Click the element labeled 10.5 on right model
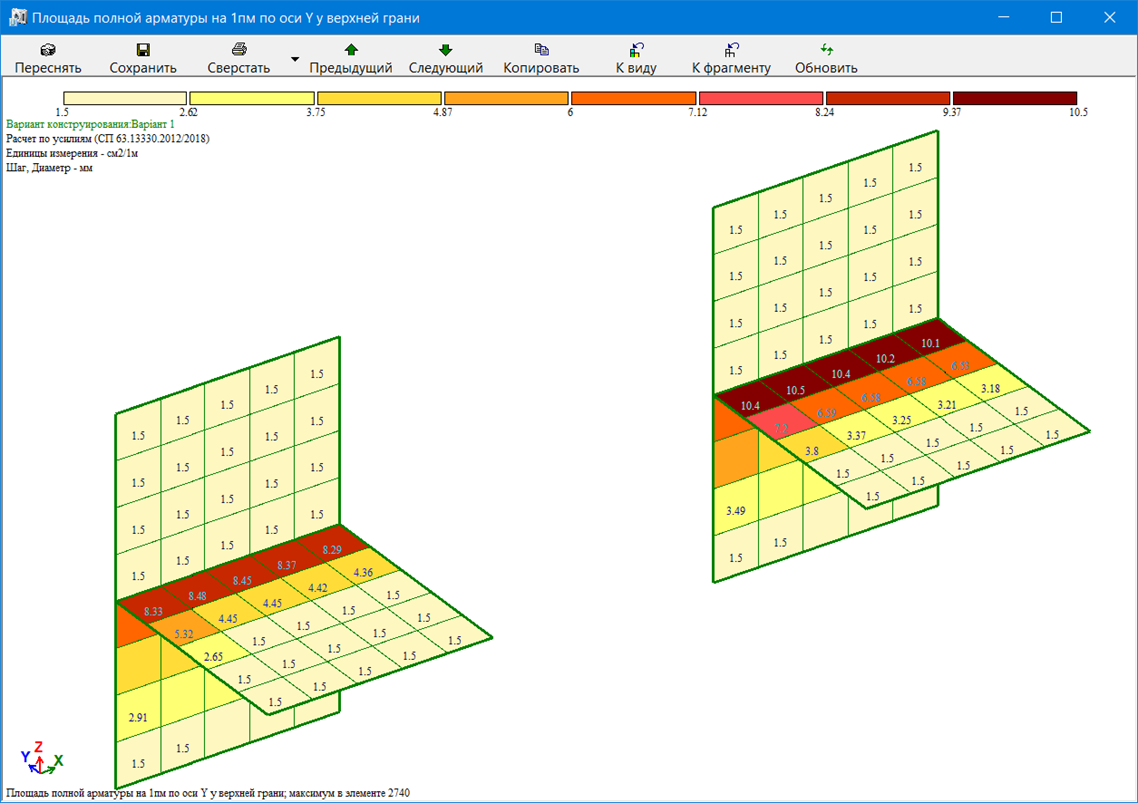The image size is (1138, 803). [x=796, y=390]
